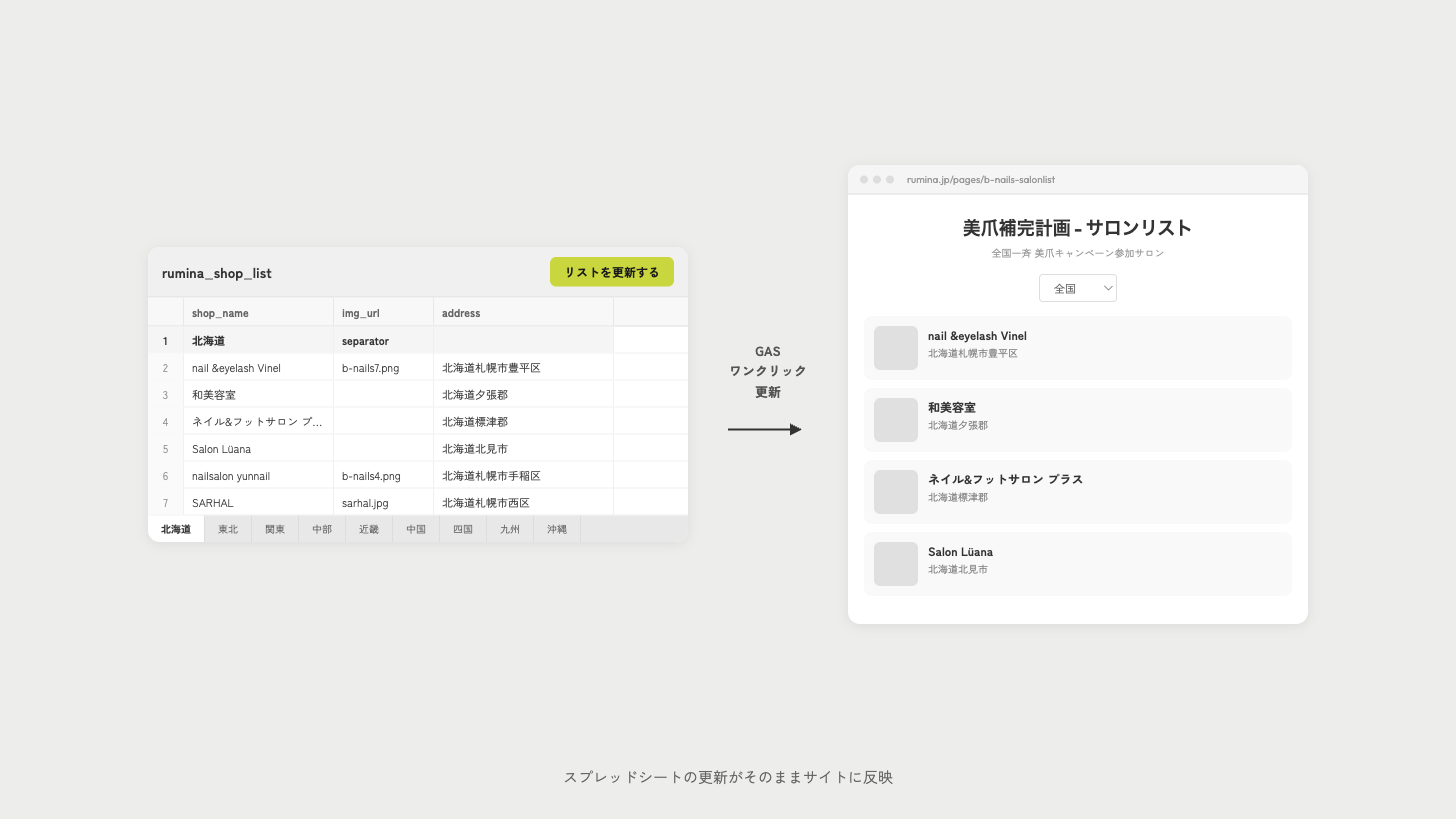
Task: Click the 北海道札幌市西区 address cell
Action: point(487,502)
